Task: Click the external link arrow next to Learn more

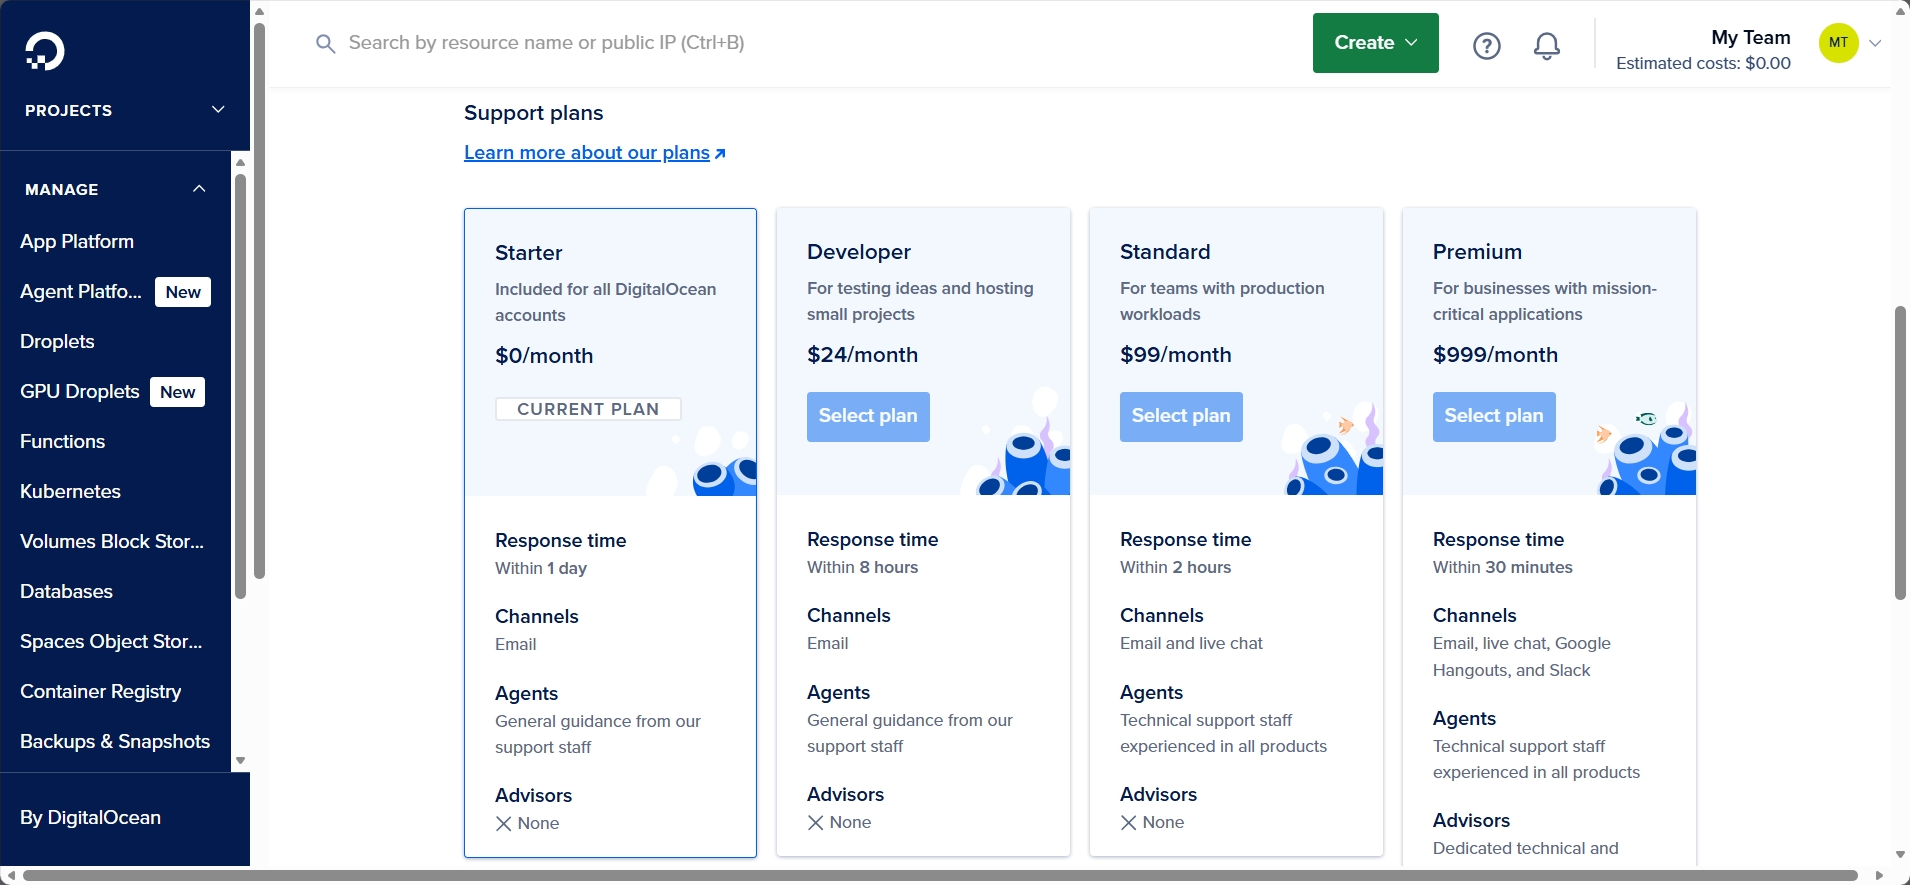Action: tap(720, 154)
